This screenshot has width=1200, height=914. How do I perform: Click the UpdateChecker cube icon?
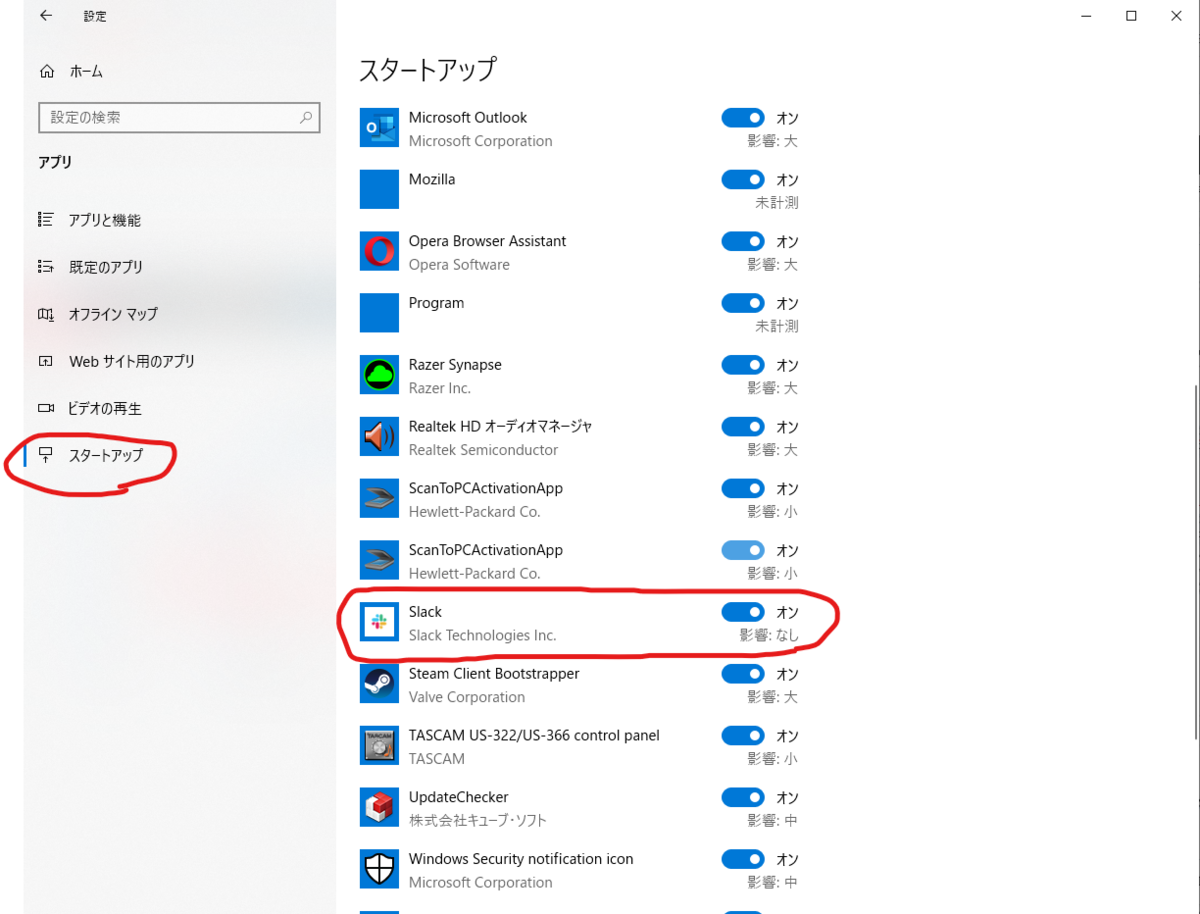(379, 808)
